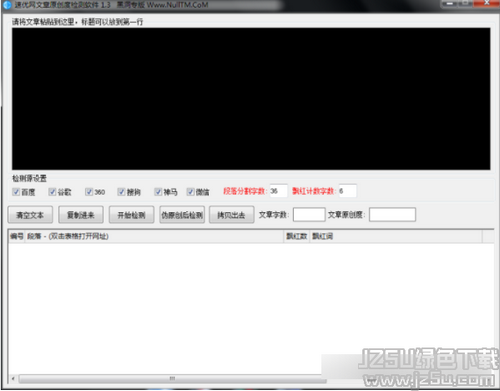Click the left arrow of the horizontal scrollbar
This screenshot has height=391, width=500.
13,379
